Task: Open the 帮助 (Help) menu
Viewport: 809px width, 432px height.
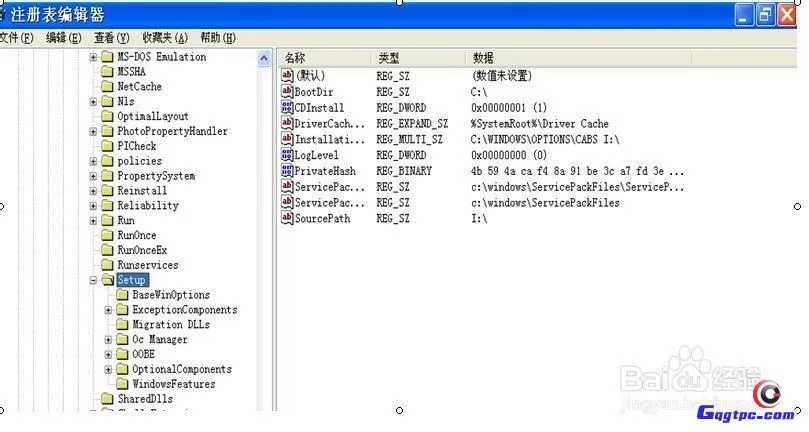Action: coord(216,38)
